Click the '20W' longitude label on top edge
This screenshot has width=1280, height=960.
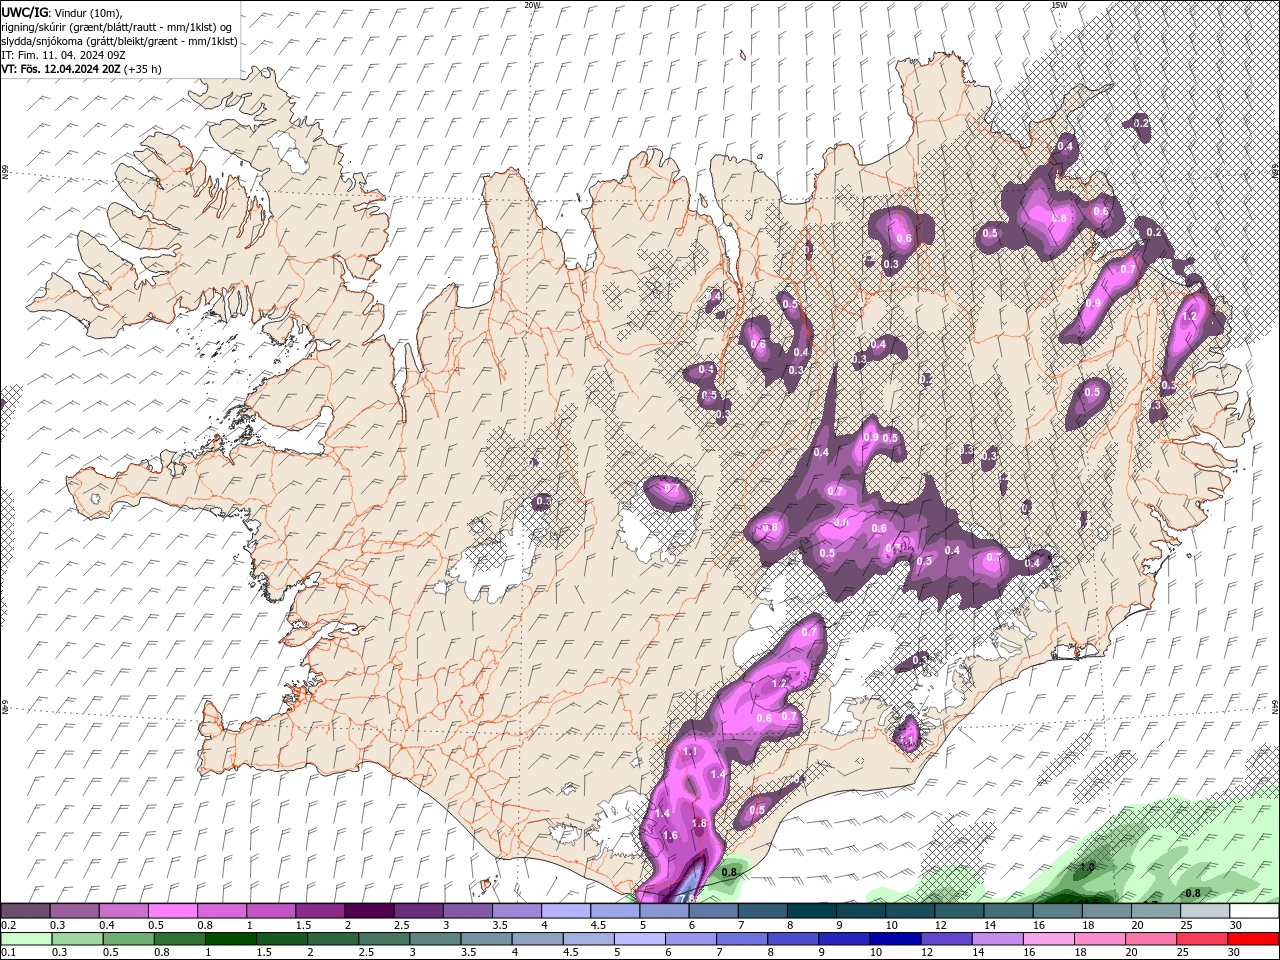coord(532,5)
